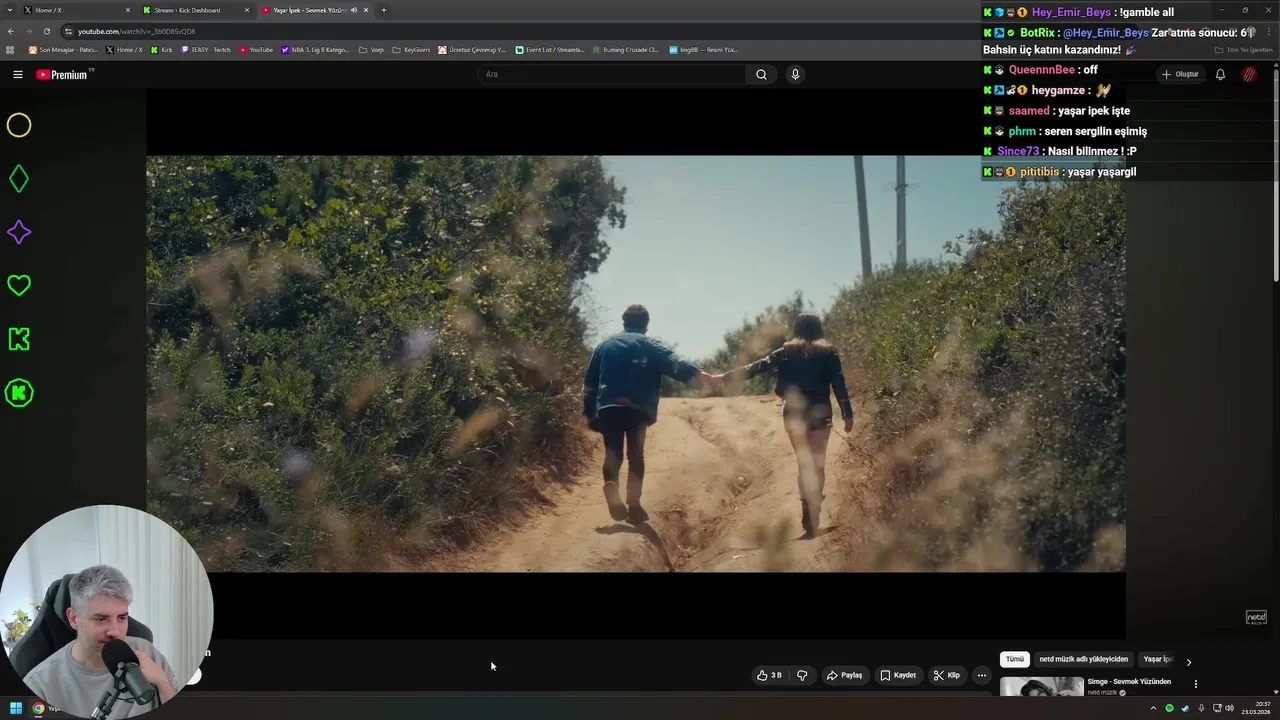
Task: Open the tab search dropdown arrow
Action: (9, 10)
